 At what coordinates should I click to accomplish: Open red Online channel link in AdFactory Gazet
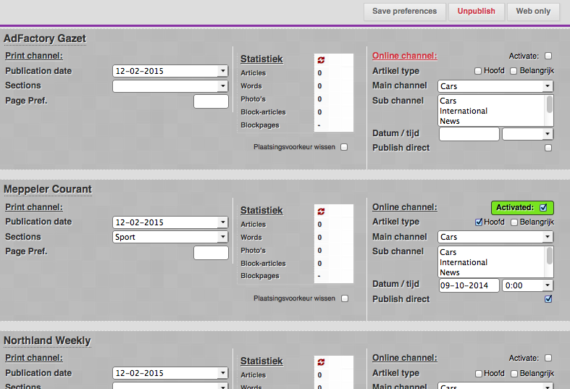point(405,56)
